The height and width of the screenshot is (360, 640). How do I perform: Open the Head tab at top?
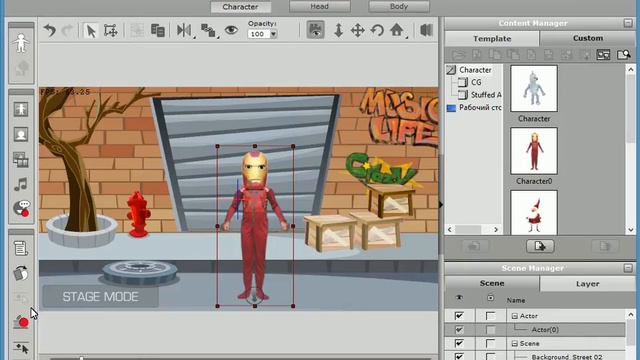tap(319, 7)
